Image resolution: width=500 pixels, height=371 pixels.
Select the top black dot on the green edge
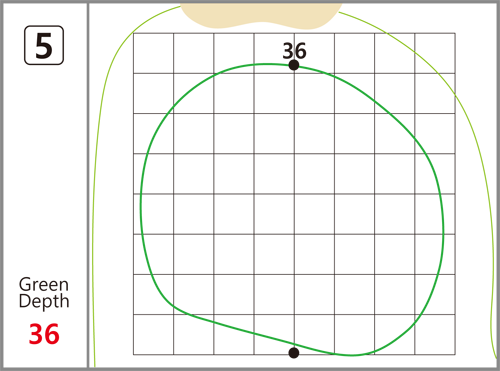click(294, 65)
